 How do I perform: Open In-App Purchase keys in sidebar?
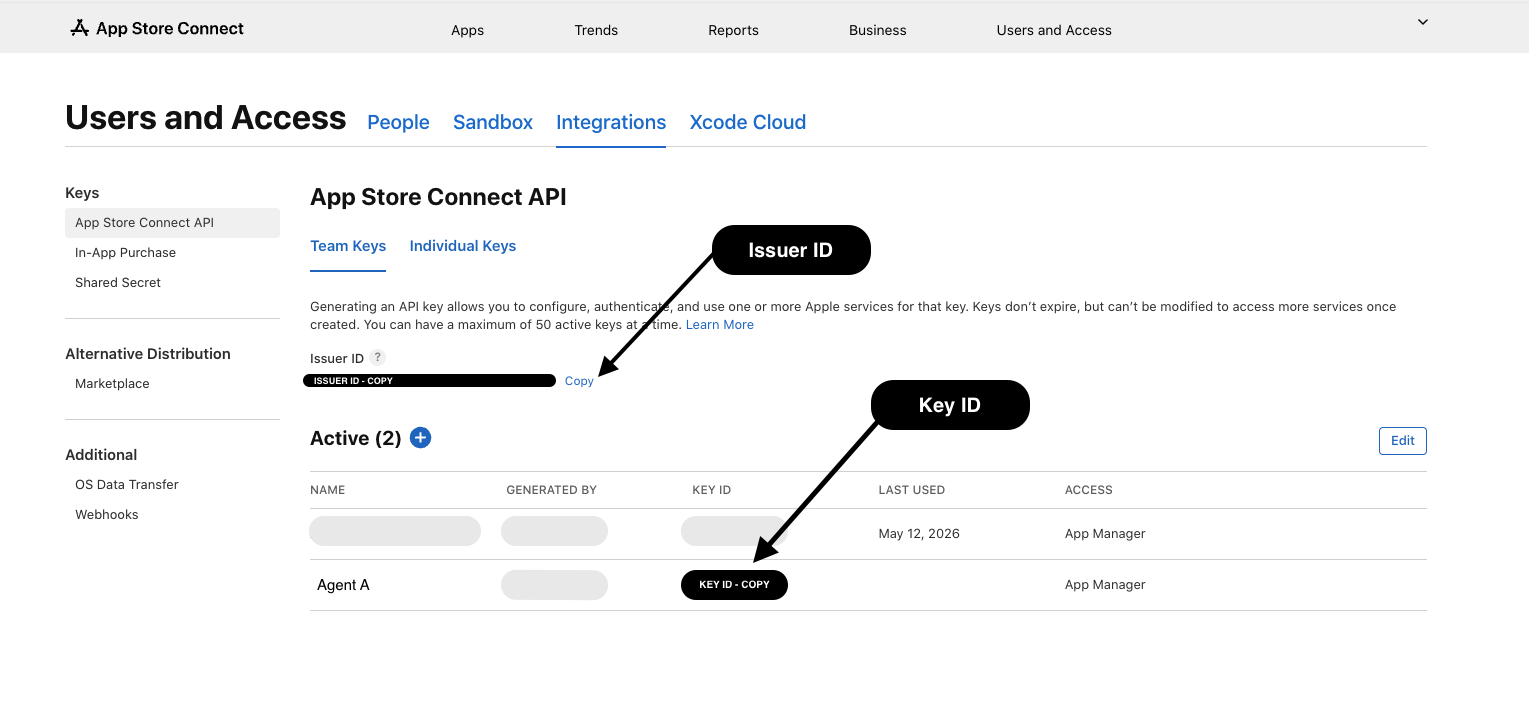(x=125, y=253)
